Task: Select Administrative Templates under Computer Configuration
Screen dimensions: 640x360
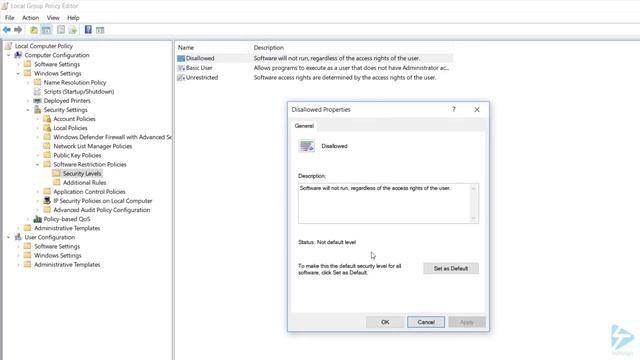Action: point(67,228)
